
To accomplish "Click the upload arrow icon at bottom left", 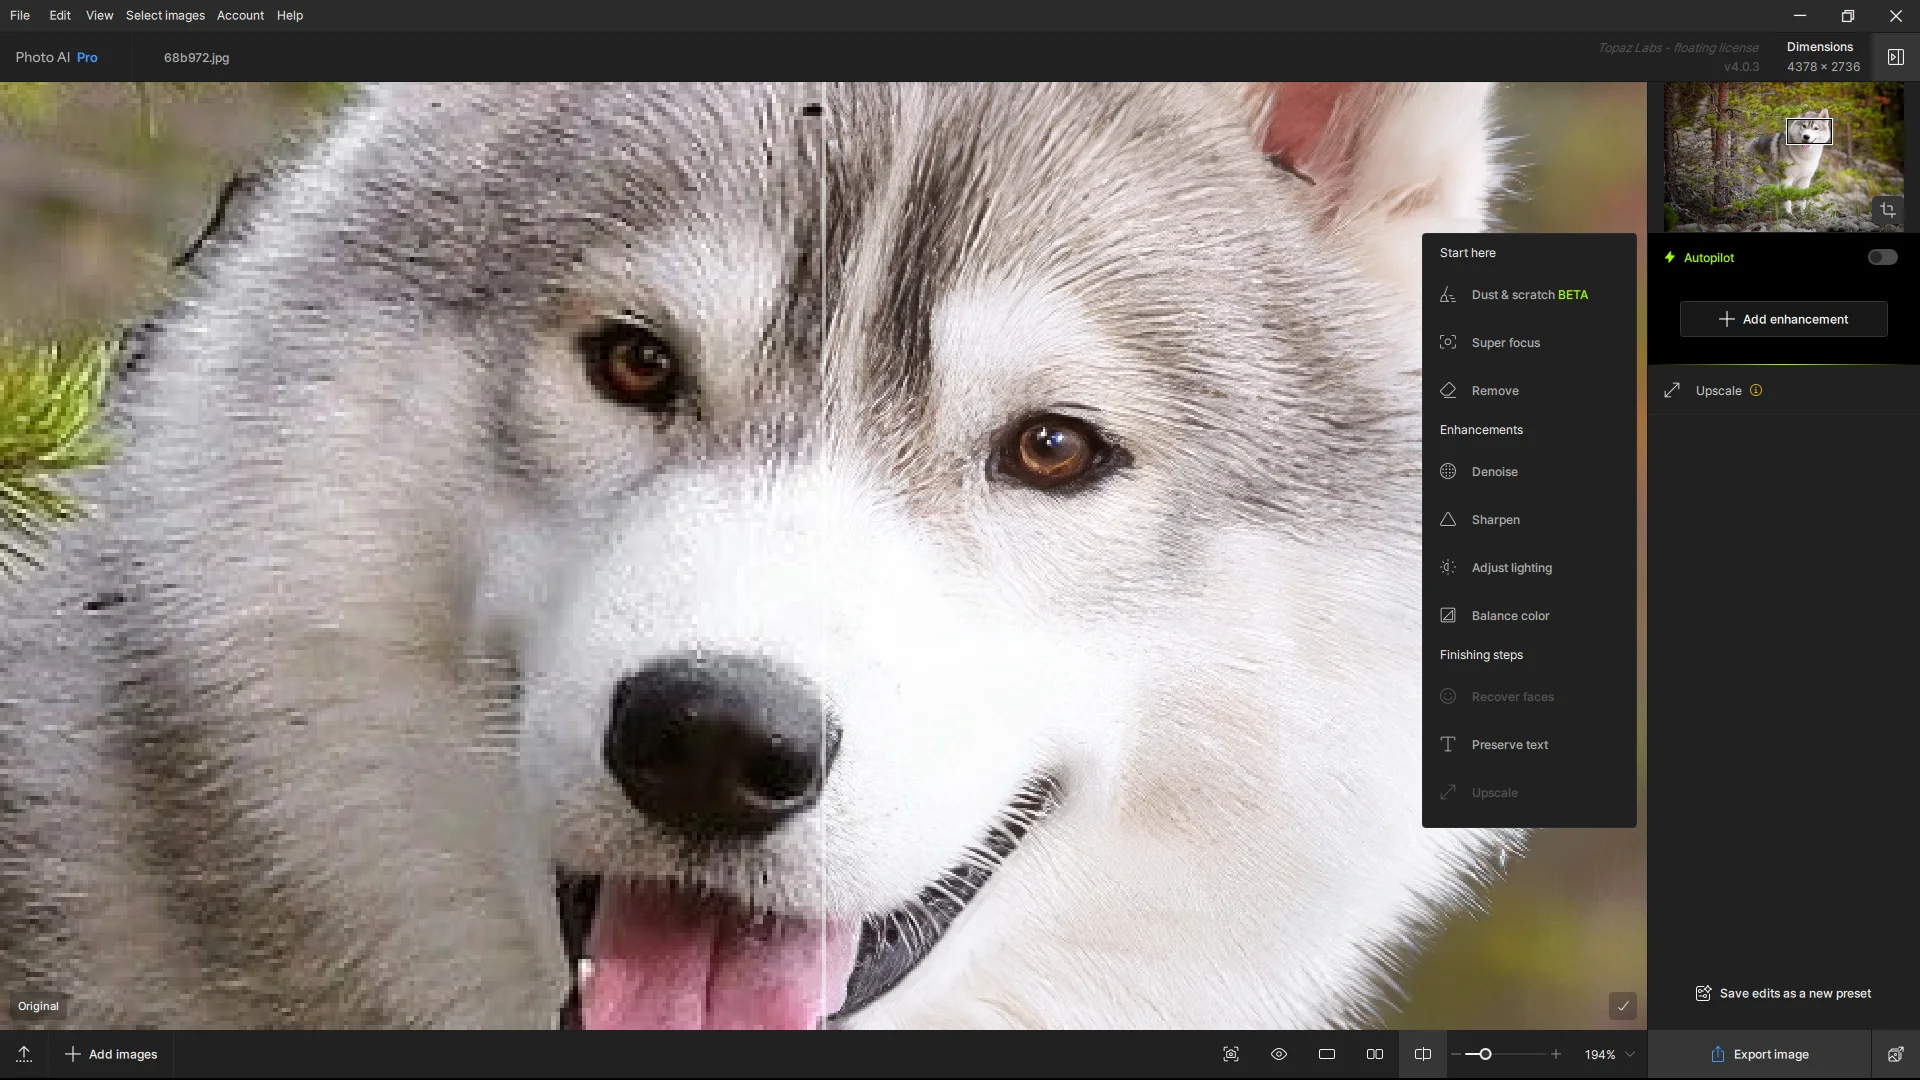I will 24,1054.
